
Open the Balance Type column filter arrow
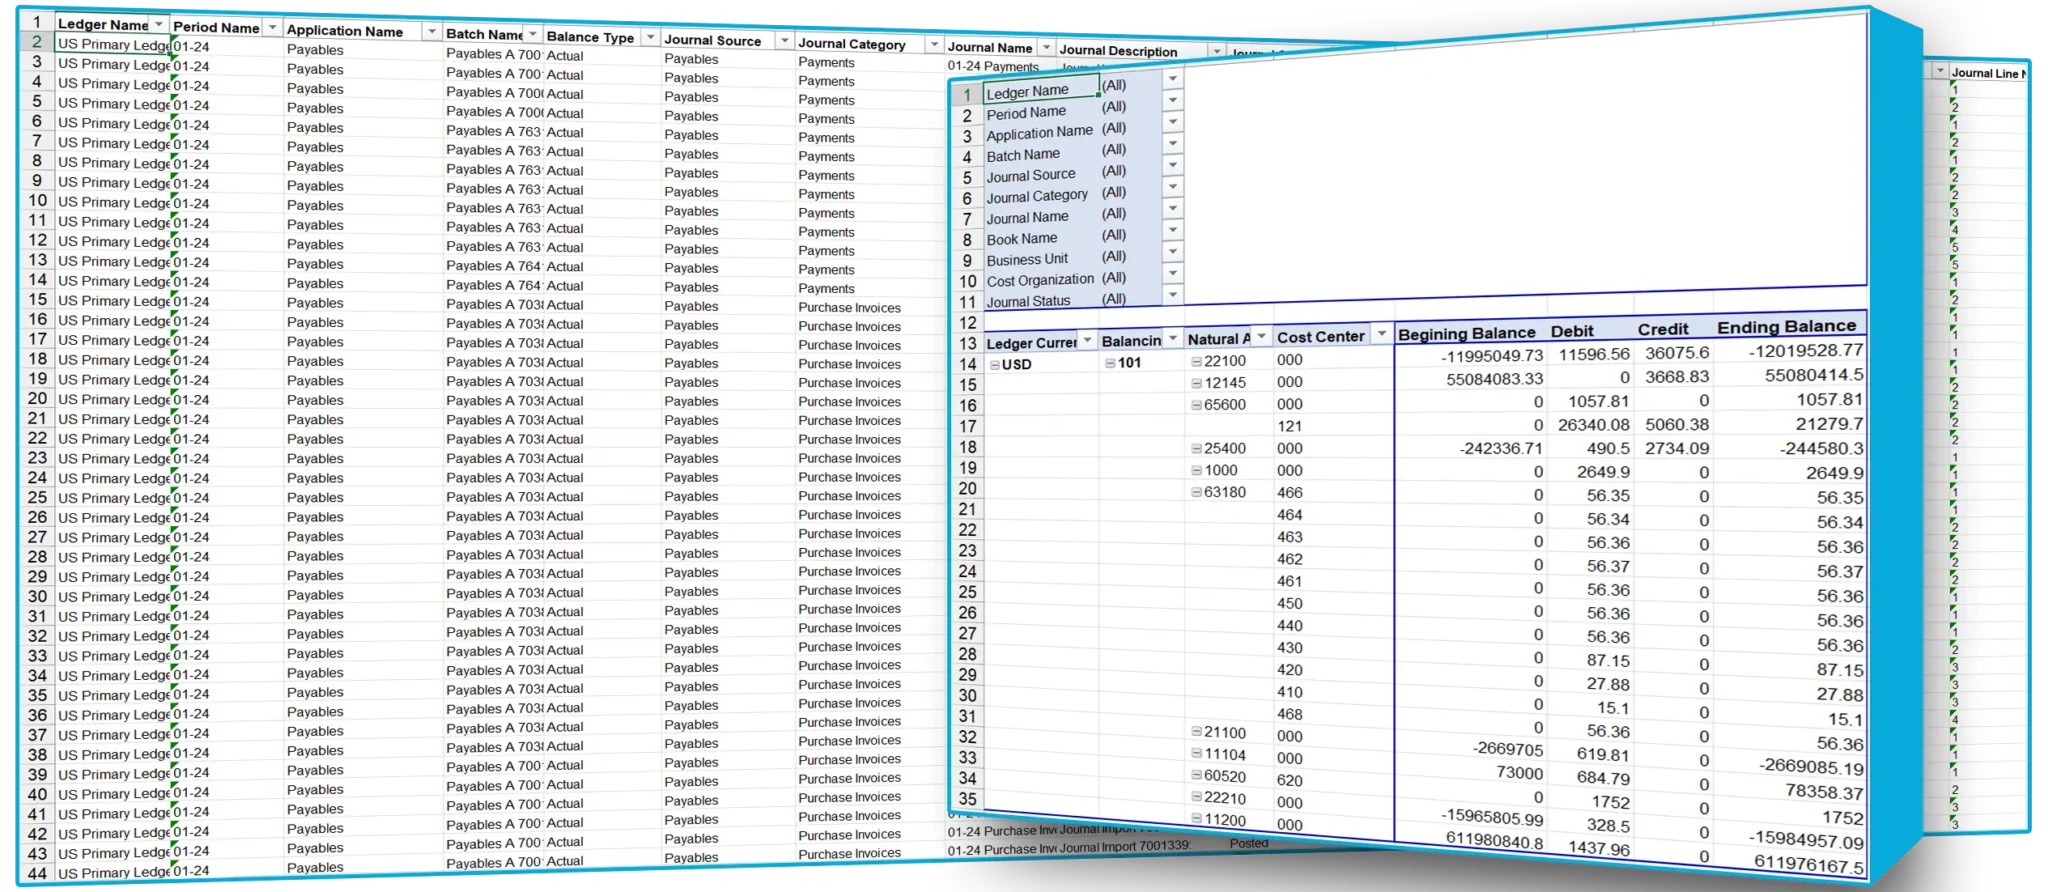(x=650, y=38)
